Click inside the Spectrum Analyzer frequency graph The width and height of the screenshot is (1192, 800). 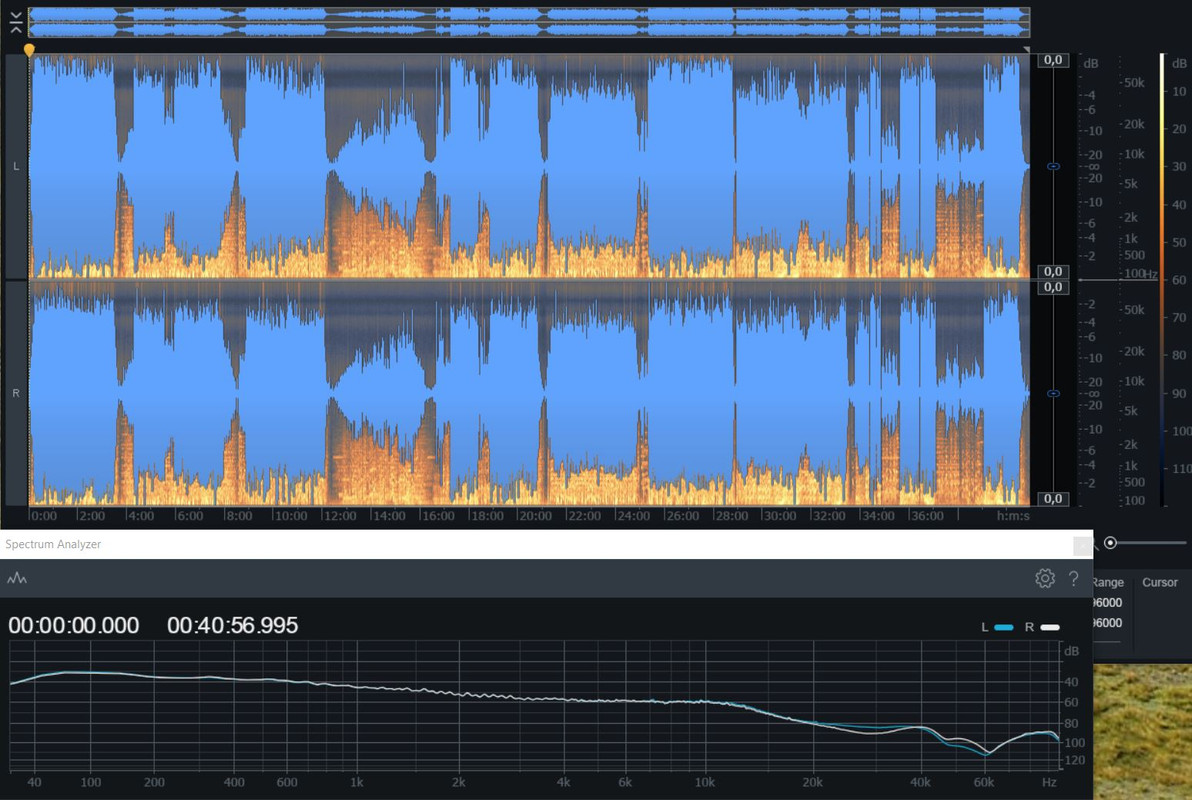[534, 705]
